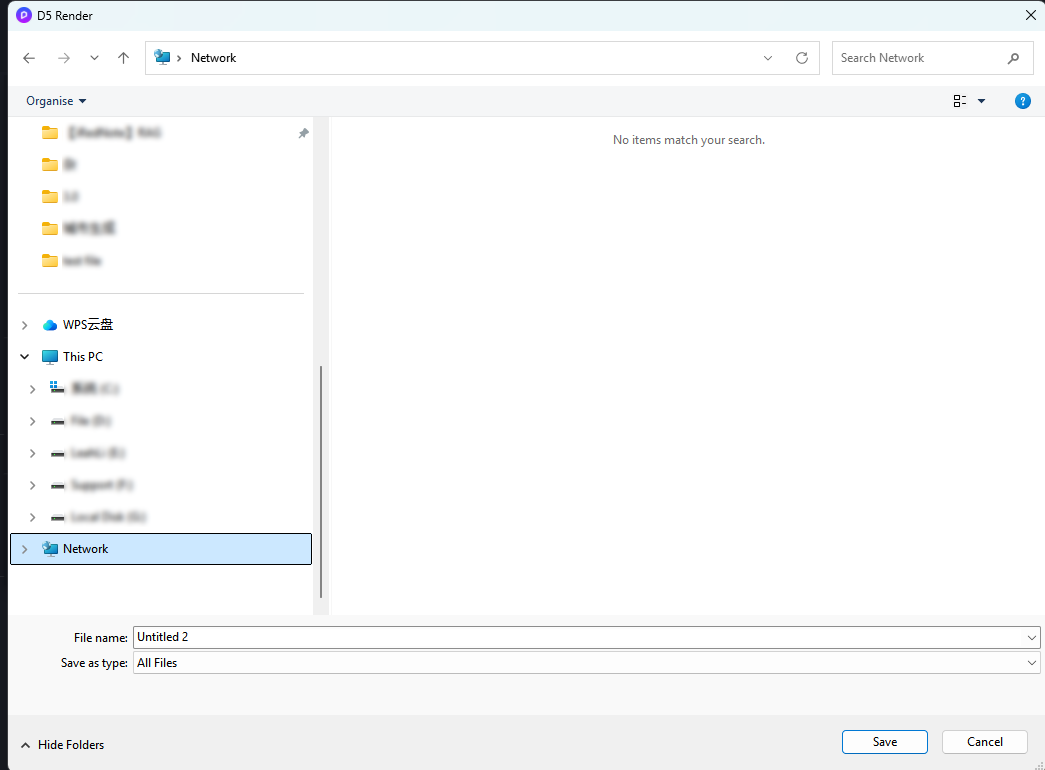Open the Organise menu
This screenshot has height=770, width=1045.
(56, 101)
